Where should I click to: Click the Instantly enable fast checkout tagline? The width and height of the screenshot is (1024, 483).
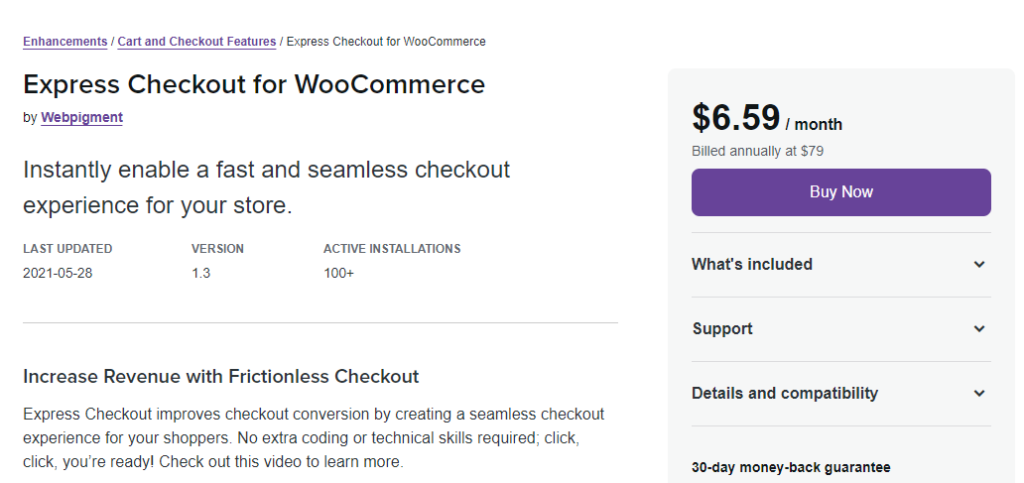(266, 187)
